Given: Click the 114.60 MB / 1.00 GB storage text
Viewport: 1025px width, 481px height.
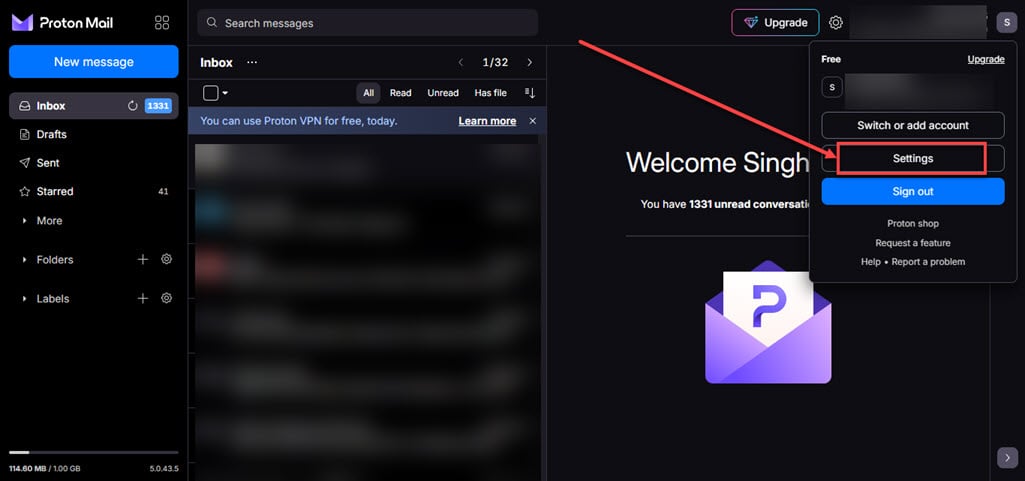Looking at the screenshot, I should (44, 469).
